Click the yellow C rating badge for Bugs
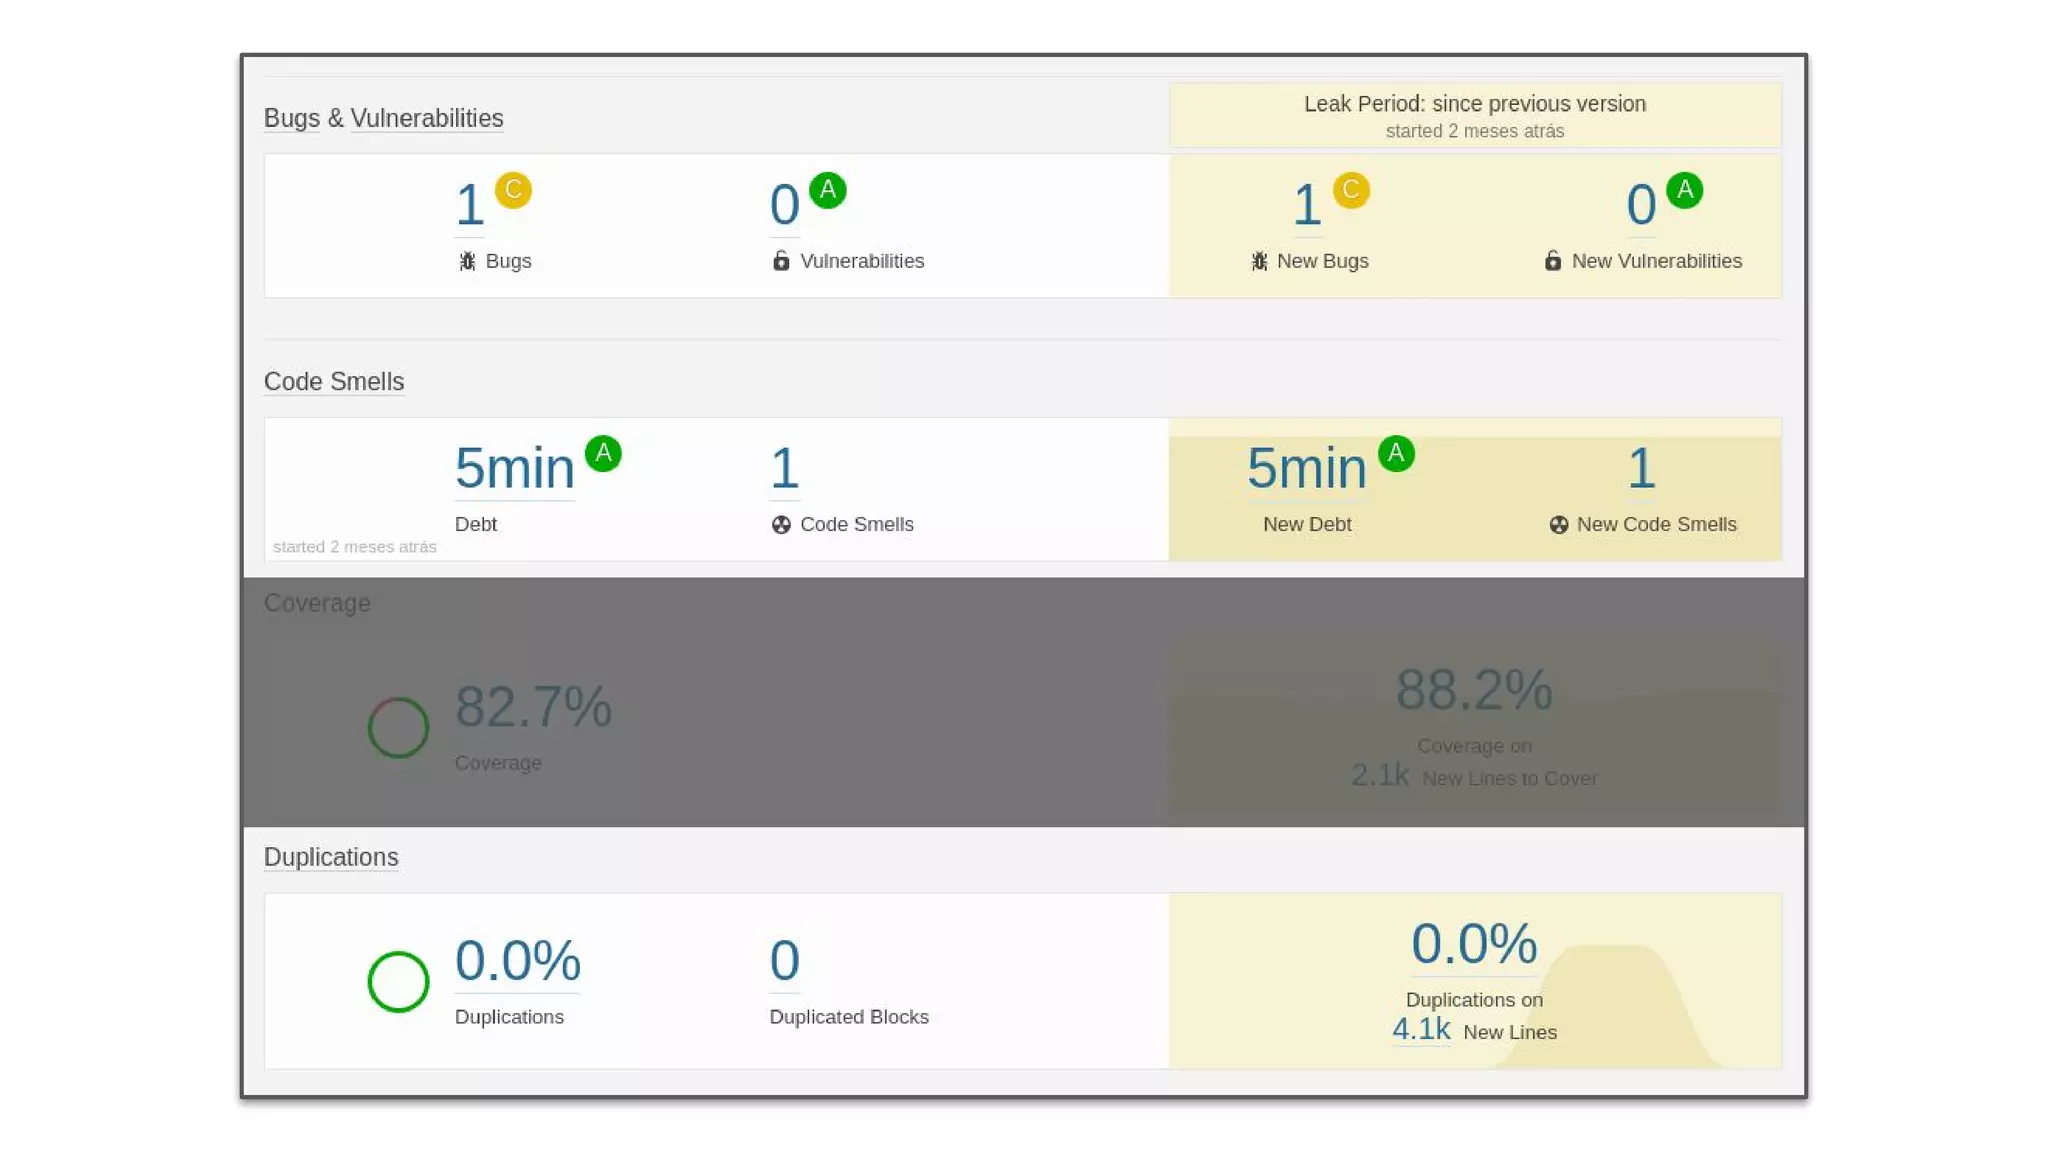 pyautogui.click(x=513, y=190)
